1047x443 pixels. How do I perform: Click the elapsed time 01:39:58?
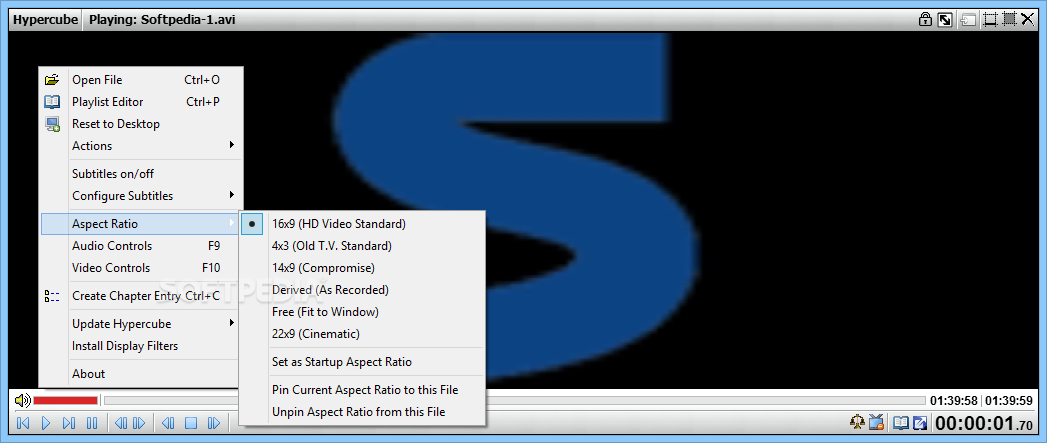954,401
